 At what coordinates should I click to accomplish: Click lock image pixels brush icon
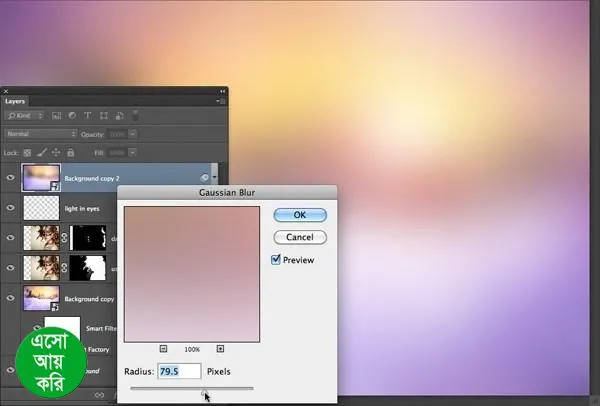pyautogui.click(x=41, y=152)
